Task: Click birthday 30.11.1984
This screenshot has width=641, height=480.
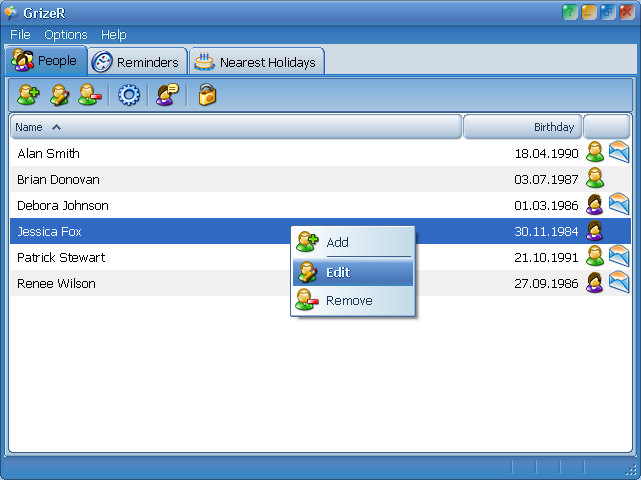Action: [x=546, y=231]
